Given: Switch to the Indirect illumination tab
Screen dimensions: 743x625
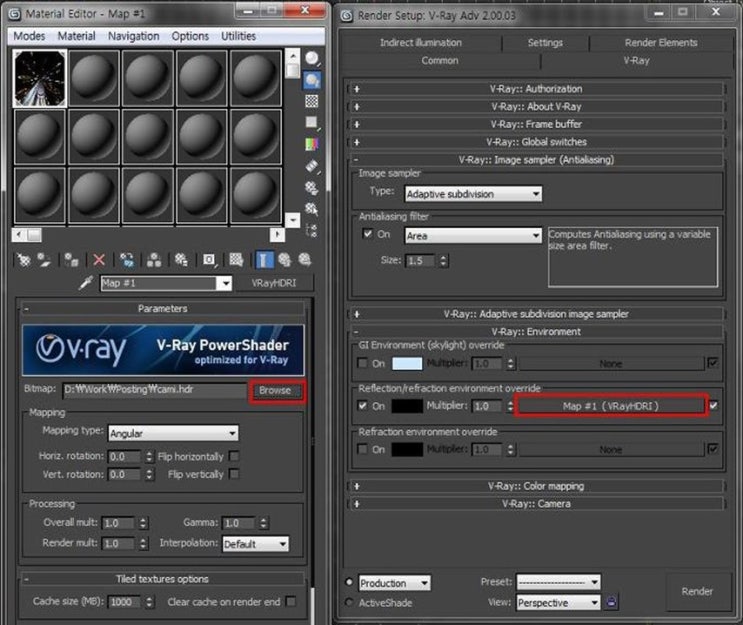Looking at the screenshot, I should point(421,43).
